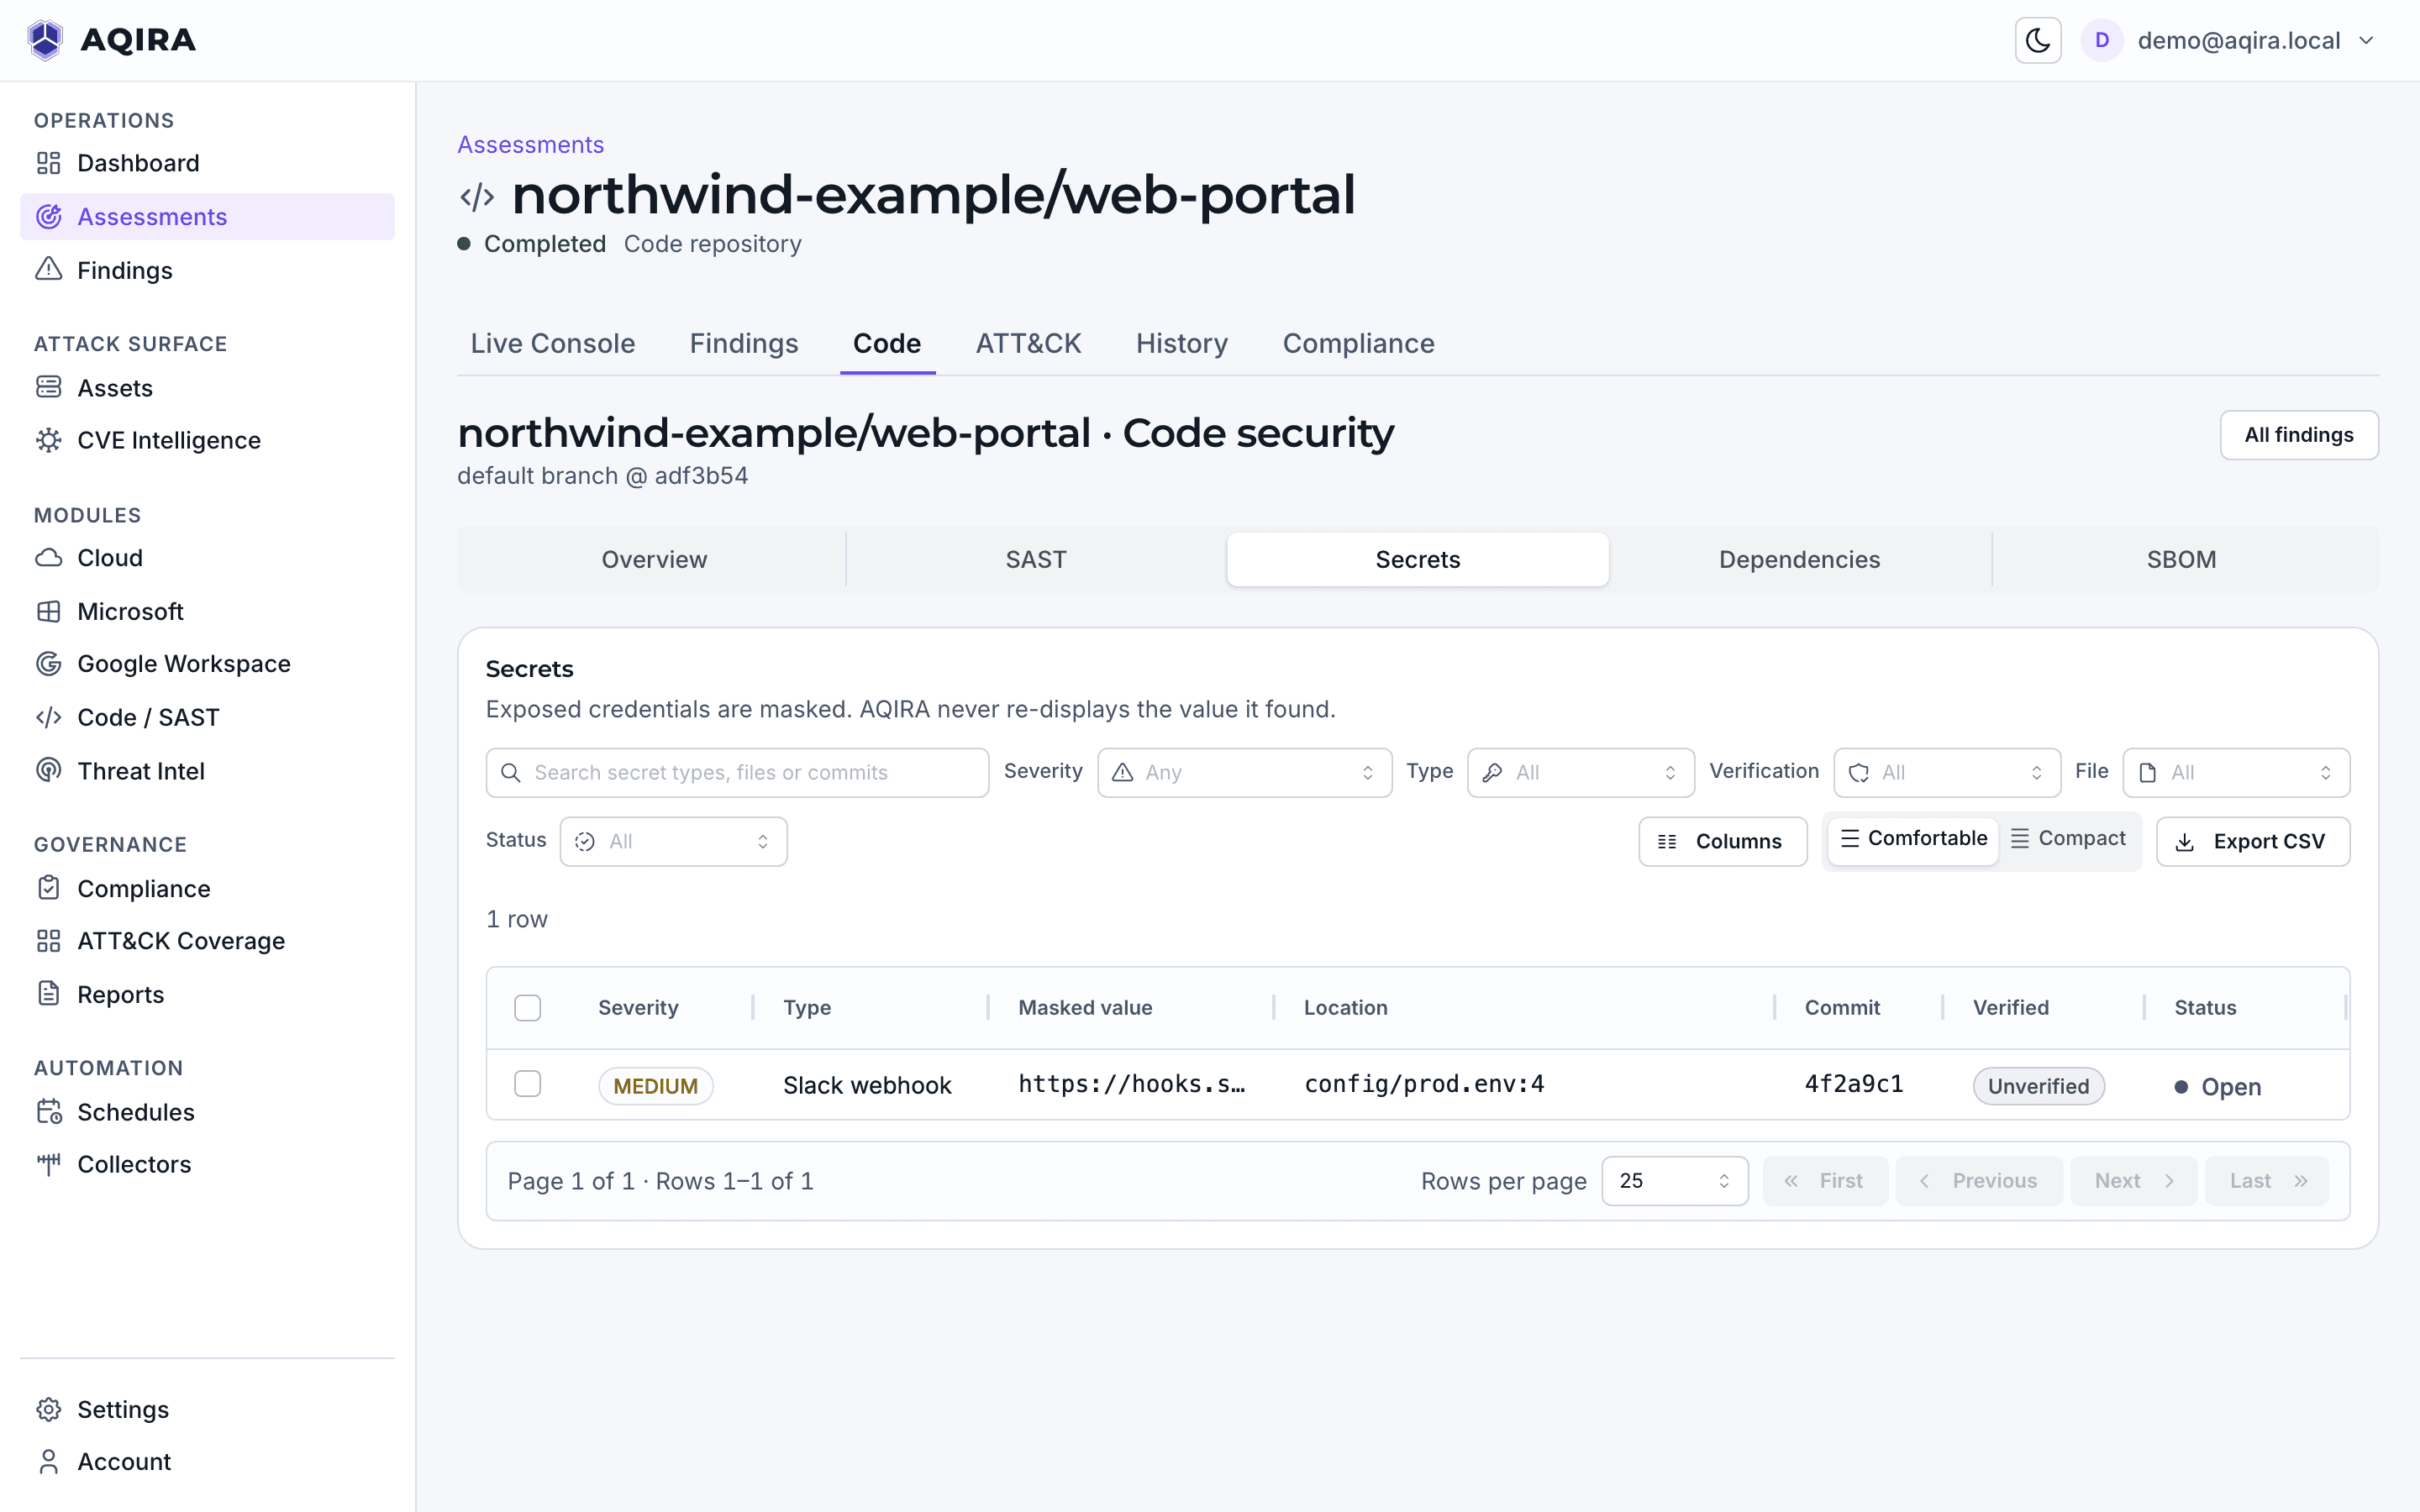The image size is (2420, 1512).
Task: Open the ATT&CK Coverage icon
Action: click(x=48, y=941)
